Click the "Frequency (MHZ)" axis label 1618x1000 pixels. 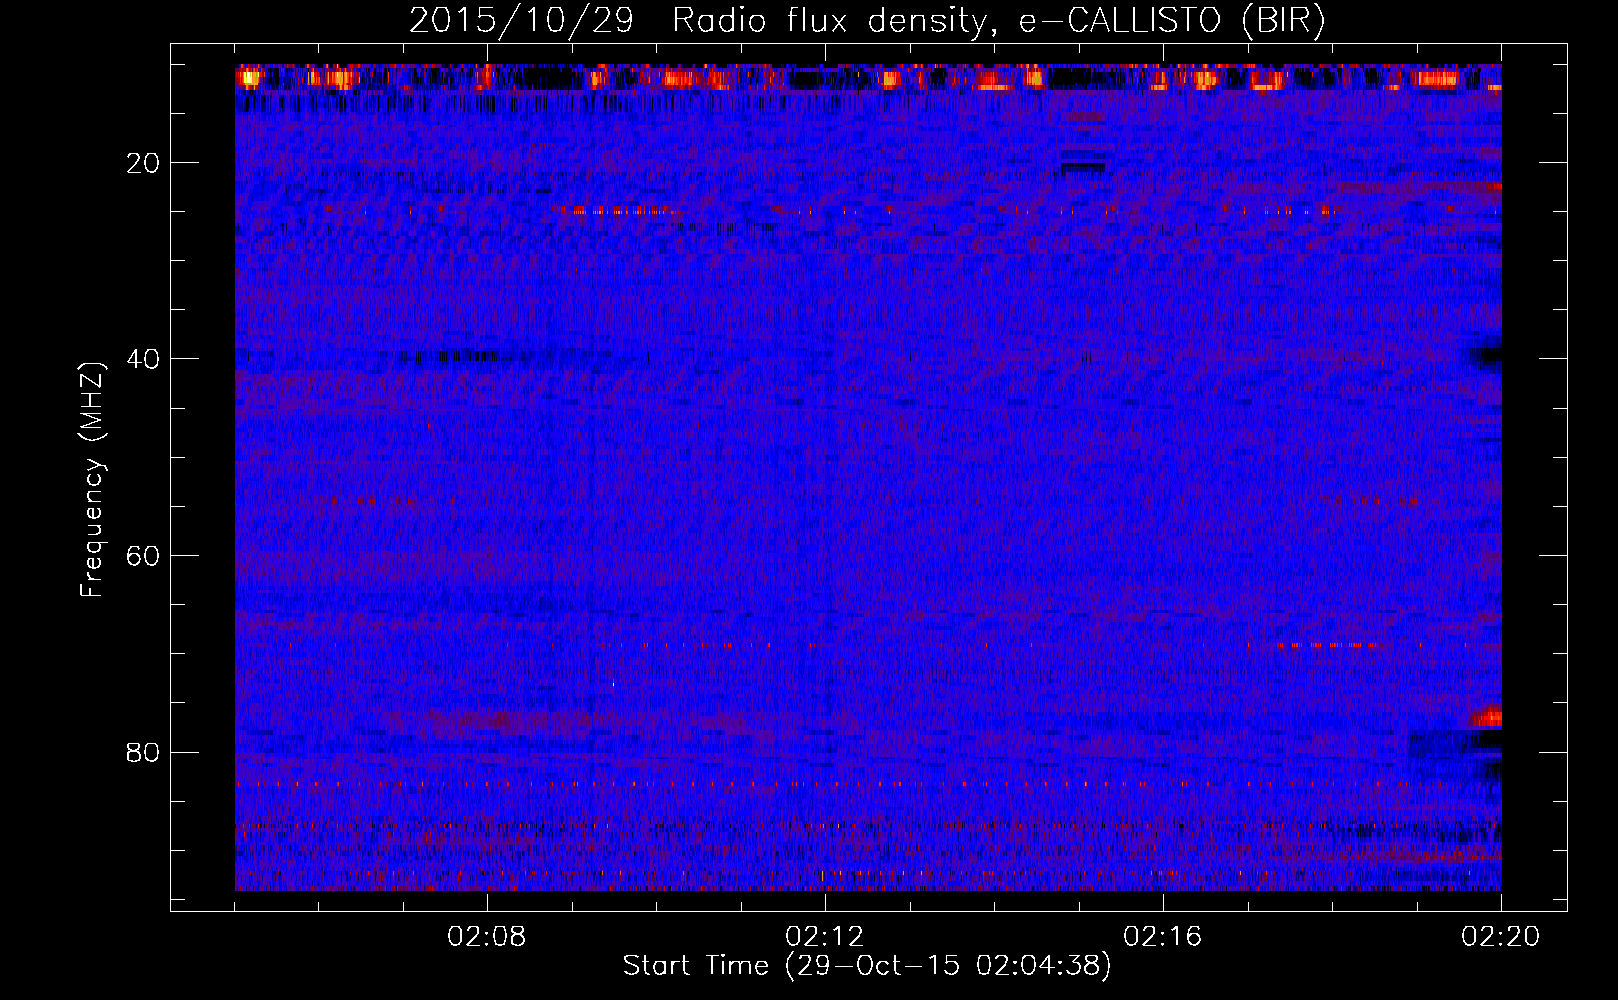(92, 480)
